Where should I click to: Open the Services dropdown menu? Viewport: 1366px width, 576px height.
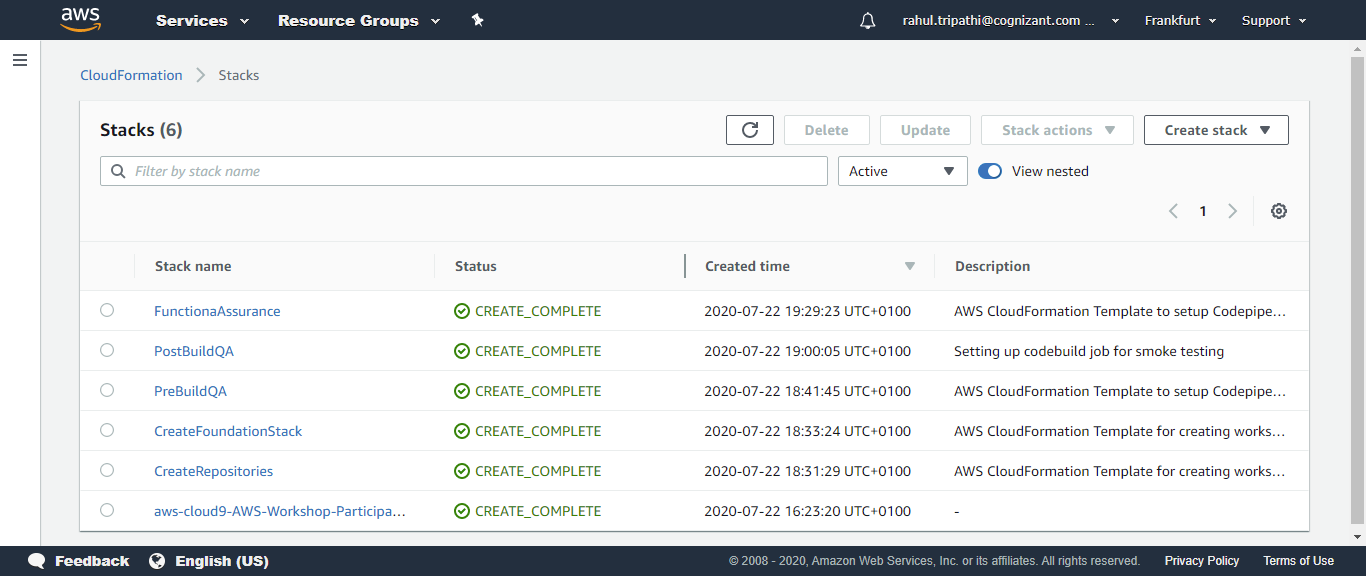[x=202, y=20]
